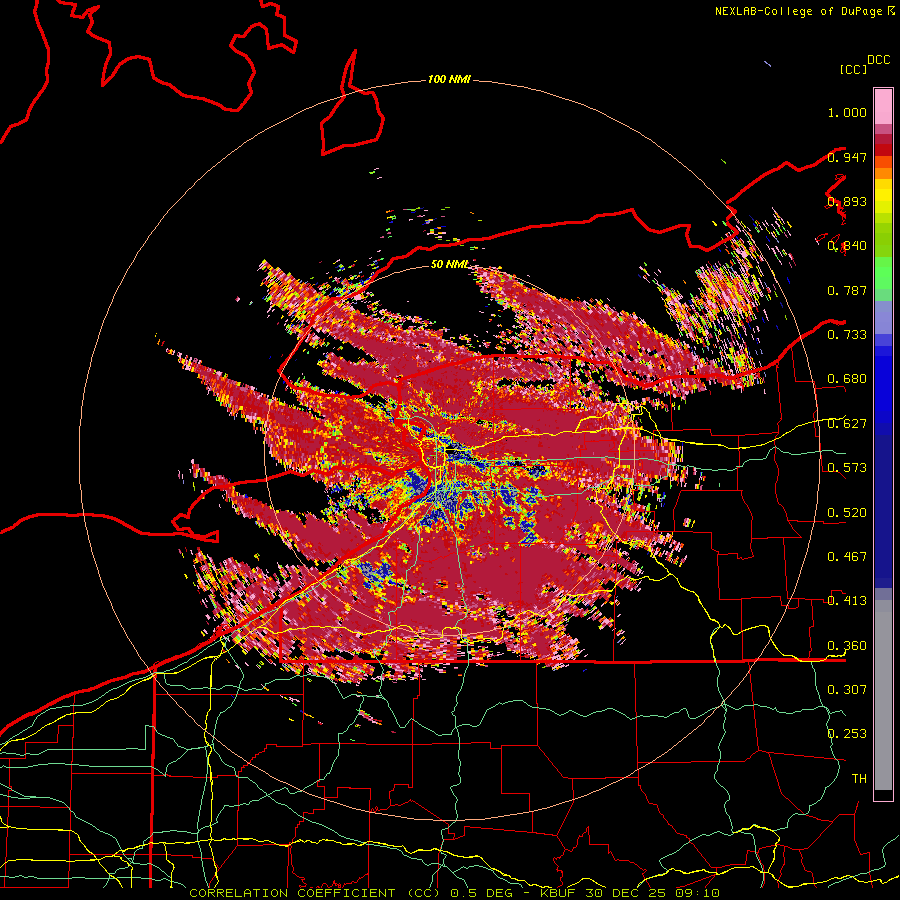This screenshot has width=900, height=900.
Task: Click the 0.360 color scale value
Action: coord(847,646)
